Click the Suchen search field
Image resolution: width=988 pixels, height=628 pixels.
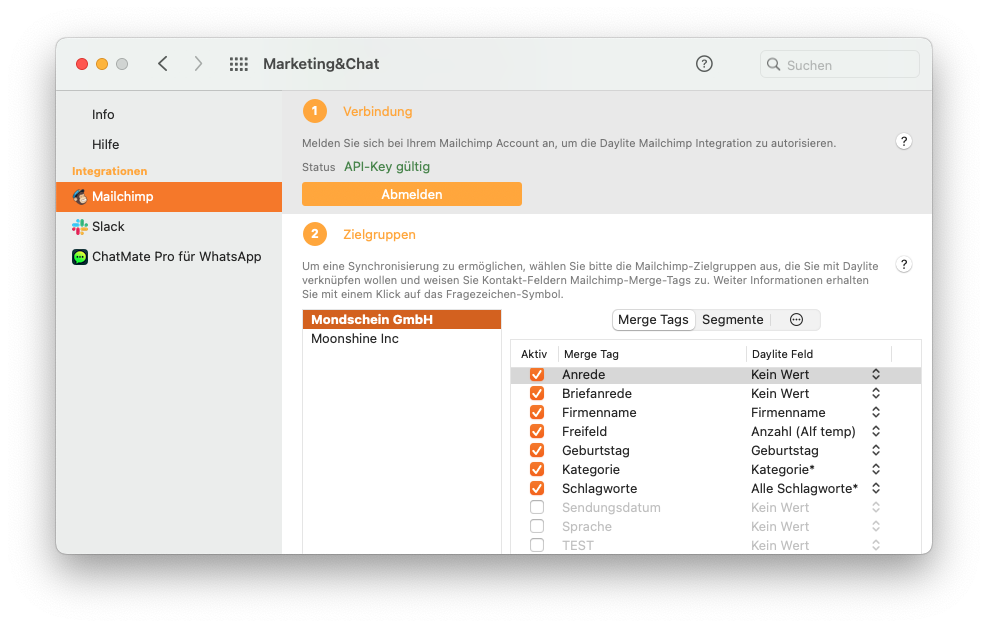tap(840, 64)
